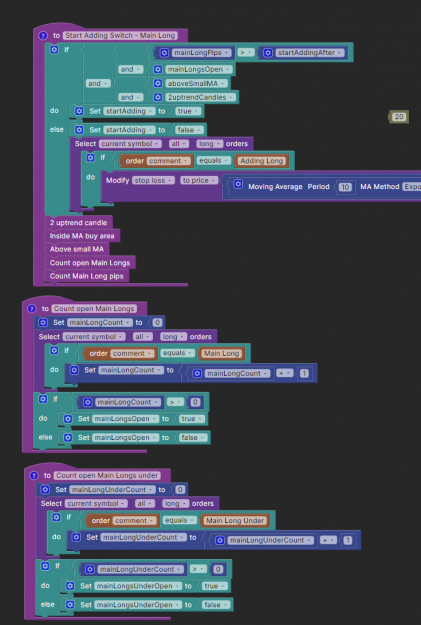Click gear on mainLongCount greater than 0 getter
The height and width of the screenshot is (625, 421).
(x=87, y=402)
